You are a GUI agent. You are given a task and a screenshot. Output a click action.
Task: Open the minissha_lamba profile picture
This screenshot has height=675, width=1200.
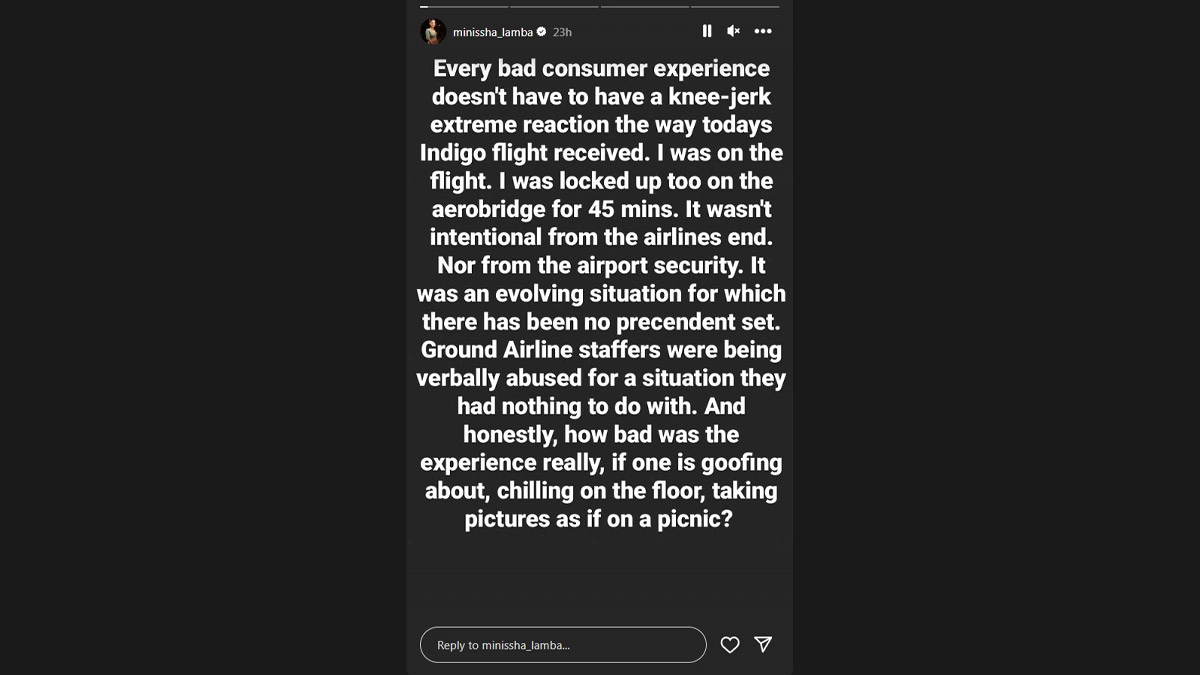point(433,31)
